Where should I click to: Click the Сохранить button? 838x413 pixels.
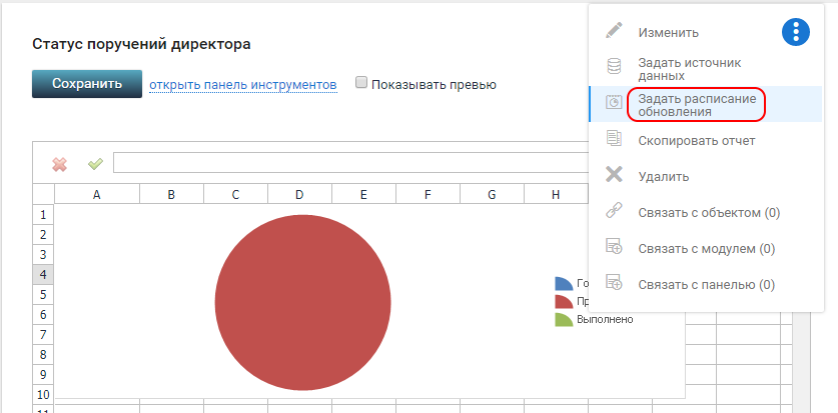point(87,84)
